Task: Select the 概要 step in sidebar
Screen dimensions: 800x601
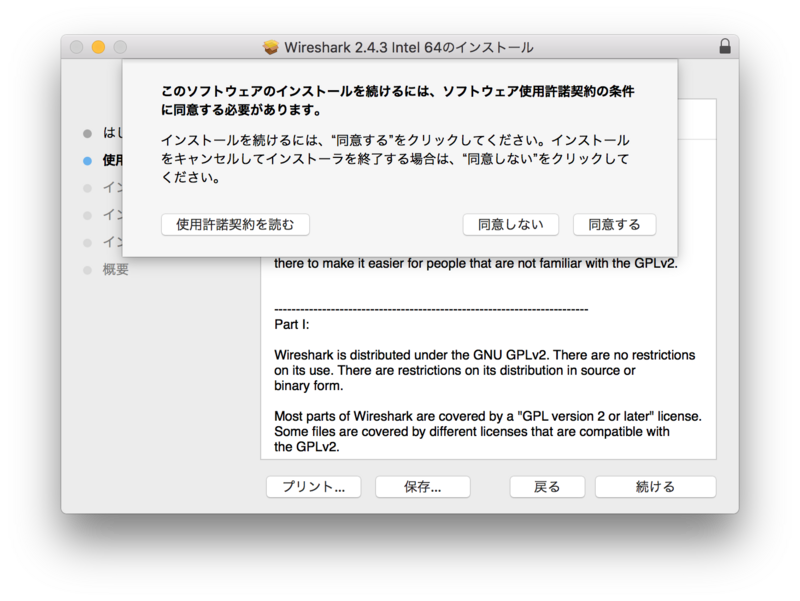Action: click(x=115, y=269)
